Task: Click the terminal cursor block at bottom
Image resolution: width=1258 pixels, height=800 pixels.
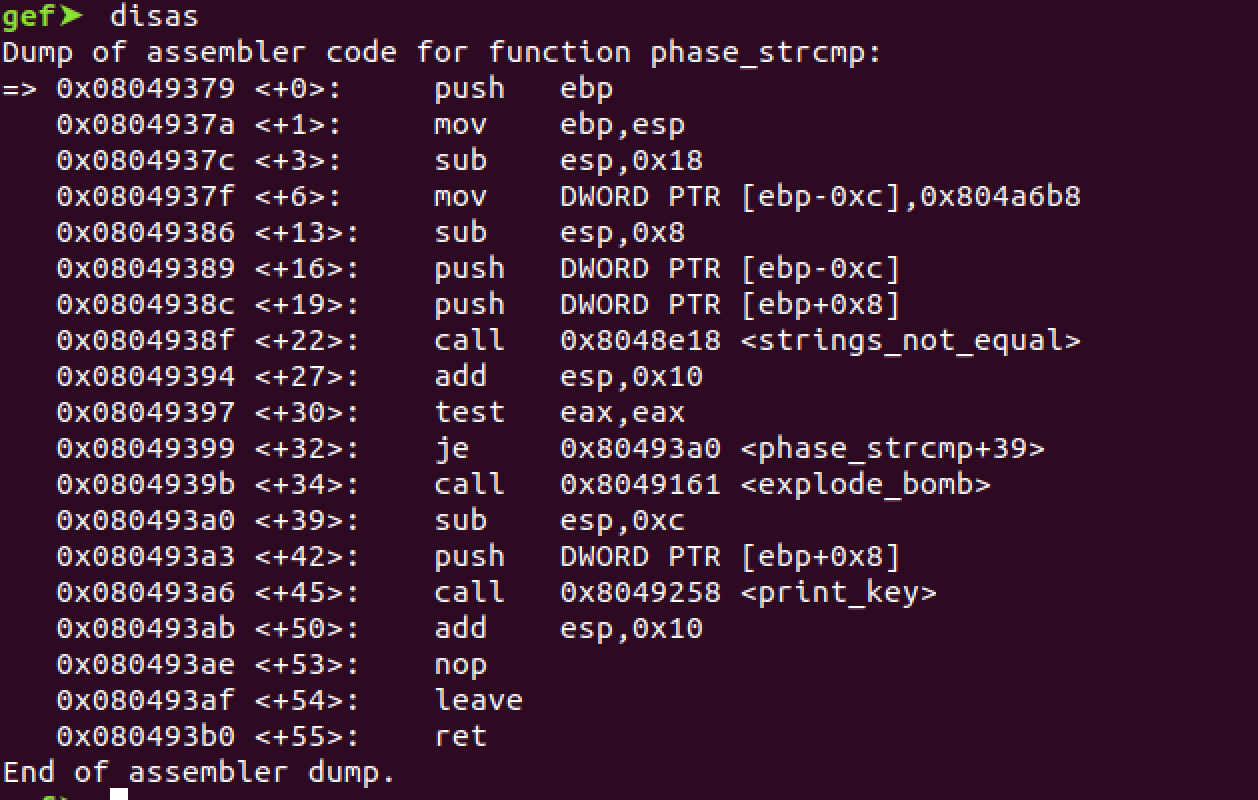Action: pyautogui.click(x=119, y=794)
